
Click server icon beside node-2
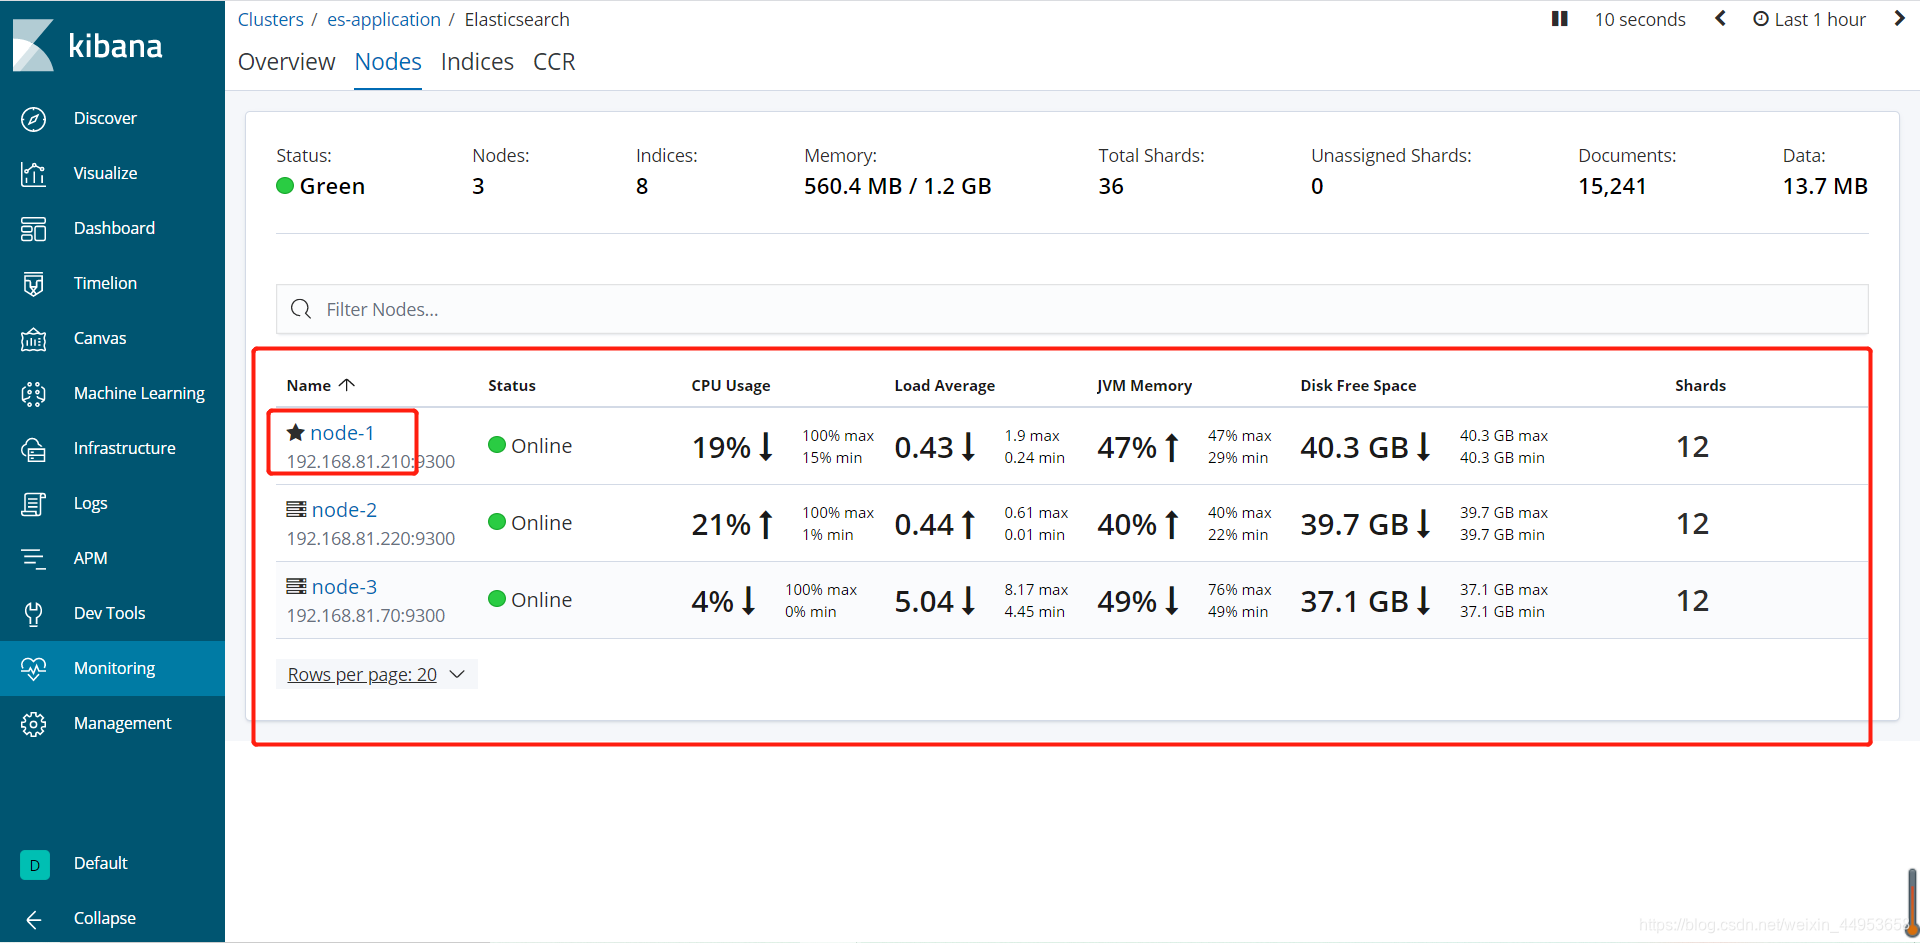[x=296, y=510]
